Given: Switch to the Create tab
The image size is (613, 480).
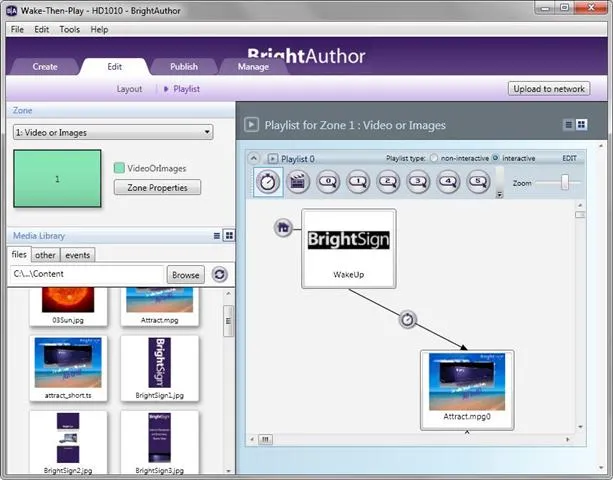Looking at the screenshot, I should 45,67.
